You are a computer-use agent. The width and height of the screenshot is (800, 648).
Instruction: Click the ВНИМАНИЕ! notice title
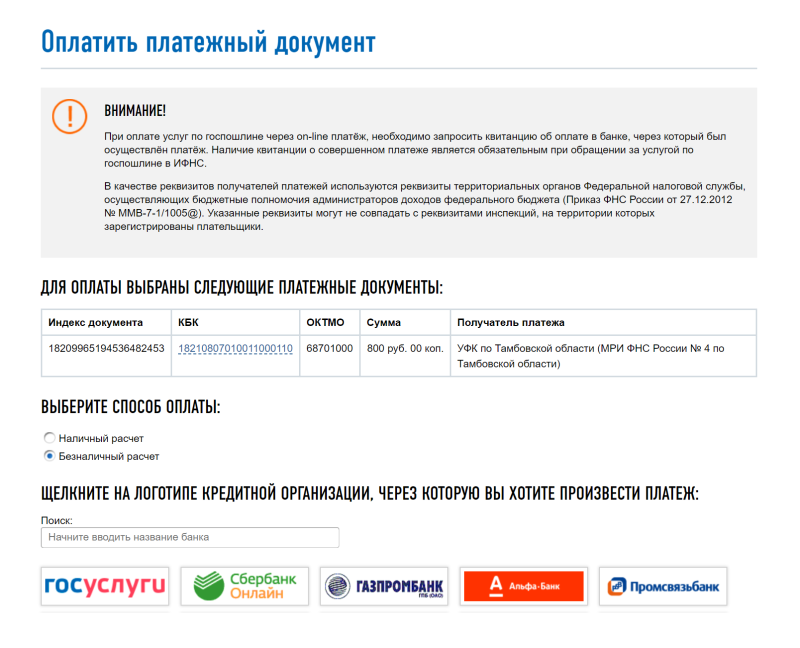point(135,111)
